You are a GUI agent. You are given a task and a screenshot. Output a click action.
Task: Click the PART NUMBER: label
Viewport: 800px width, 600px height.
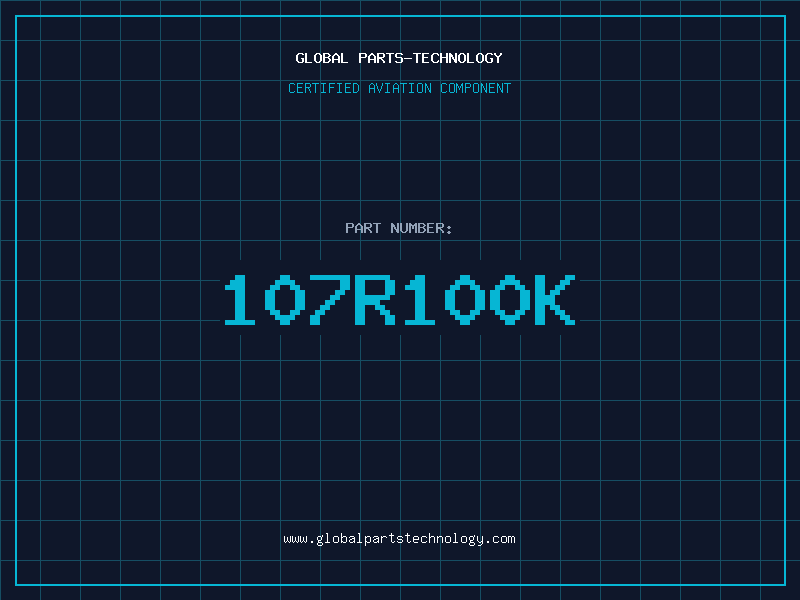399,228
